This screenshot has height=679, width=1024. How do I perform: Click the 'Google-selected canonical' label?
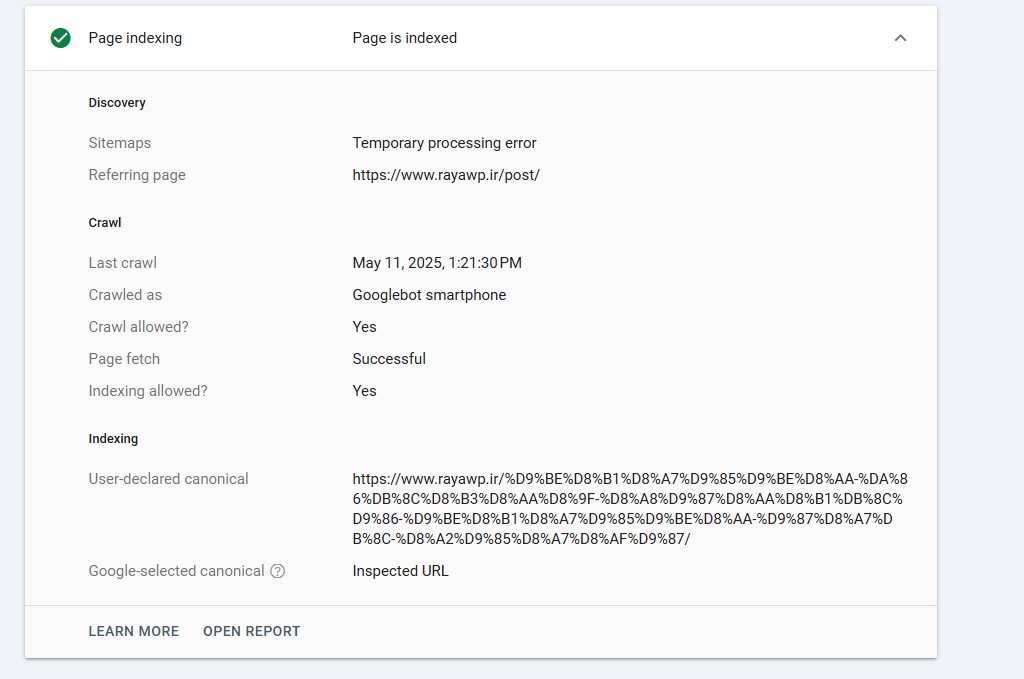click(x=176, y=571)
